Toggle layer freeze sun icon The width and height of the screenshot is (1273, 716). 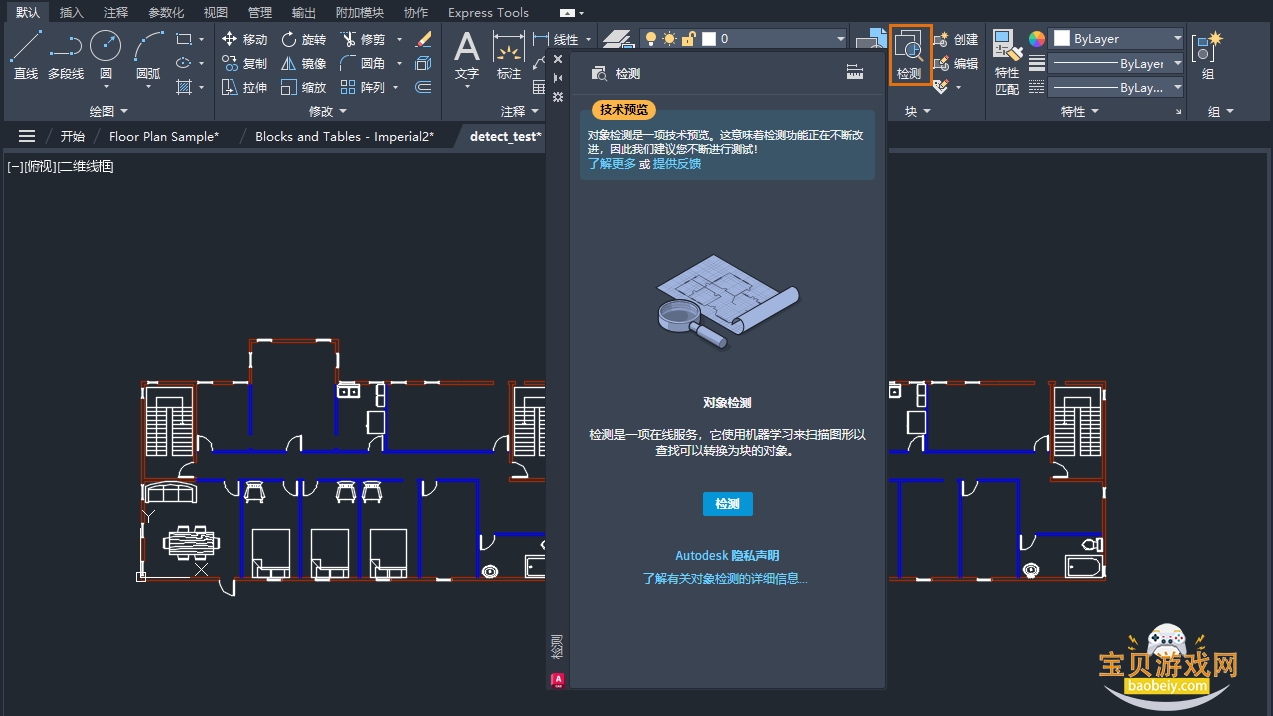670,39
